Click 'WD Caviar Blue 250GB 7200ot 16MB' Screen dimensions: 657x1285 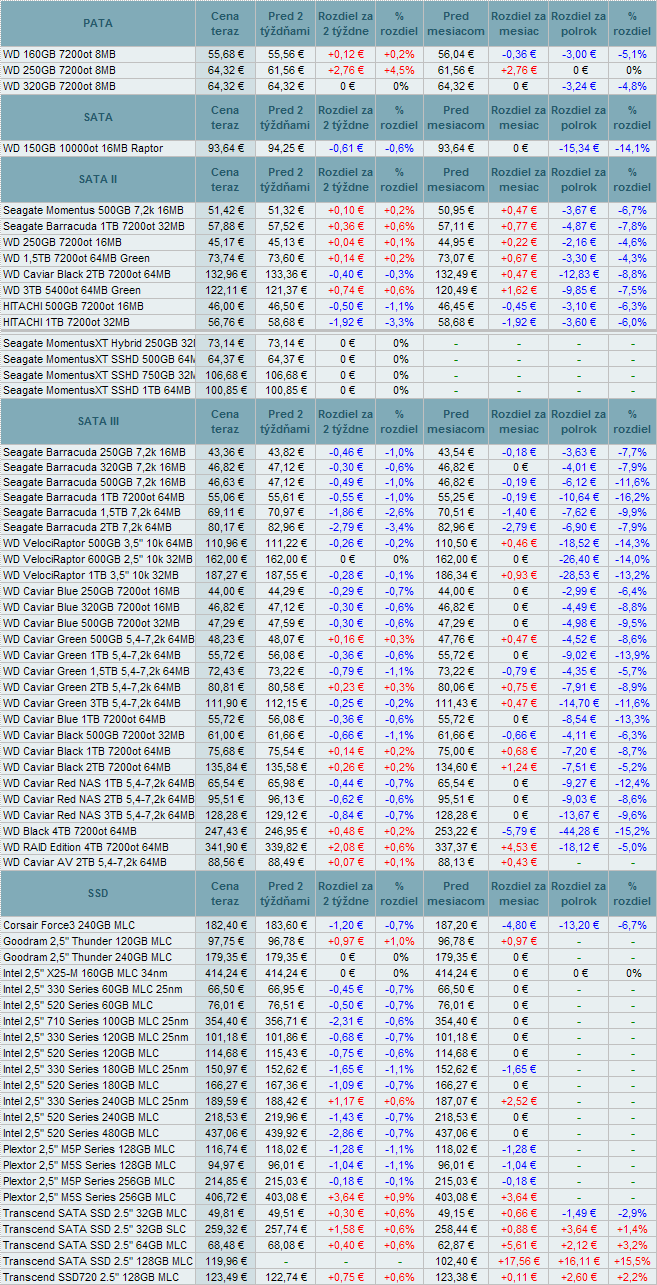[x=91, y=591]
